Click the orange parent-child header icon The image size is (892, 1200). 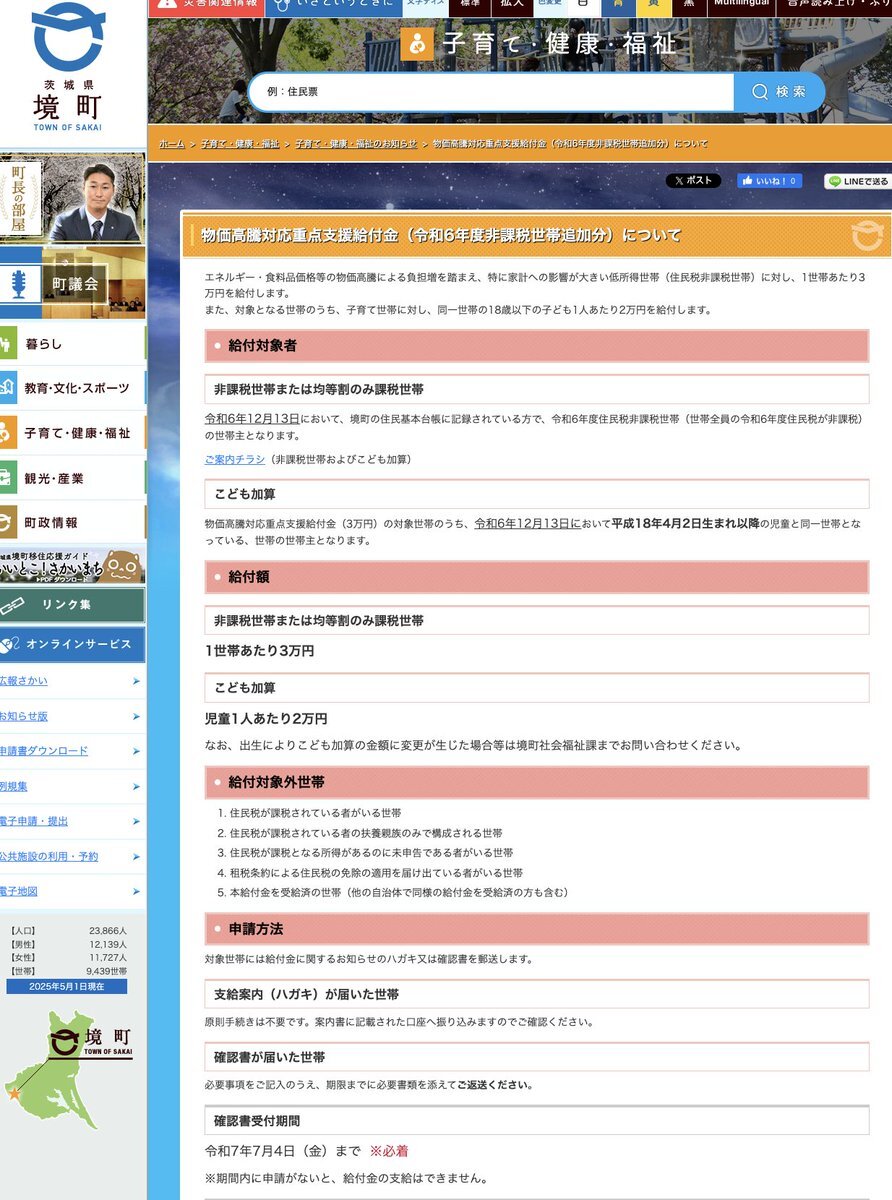pos(417,44)
